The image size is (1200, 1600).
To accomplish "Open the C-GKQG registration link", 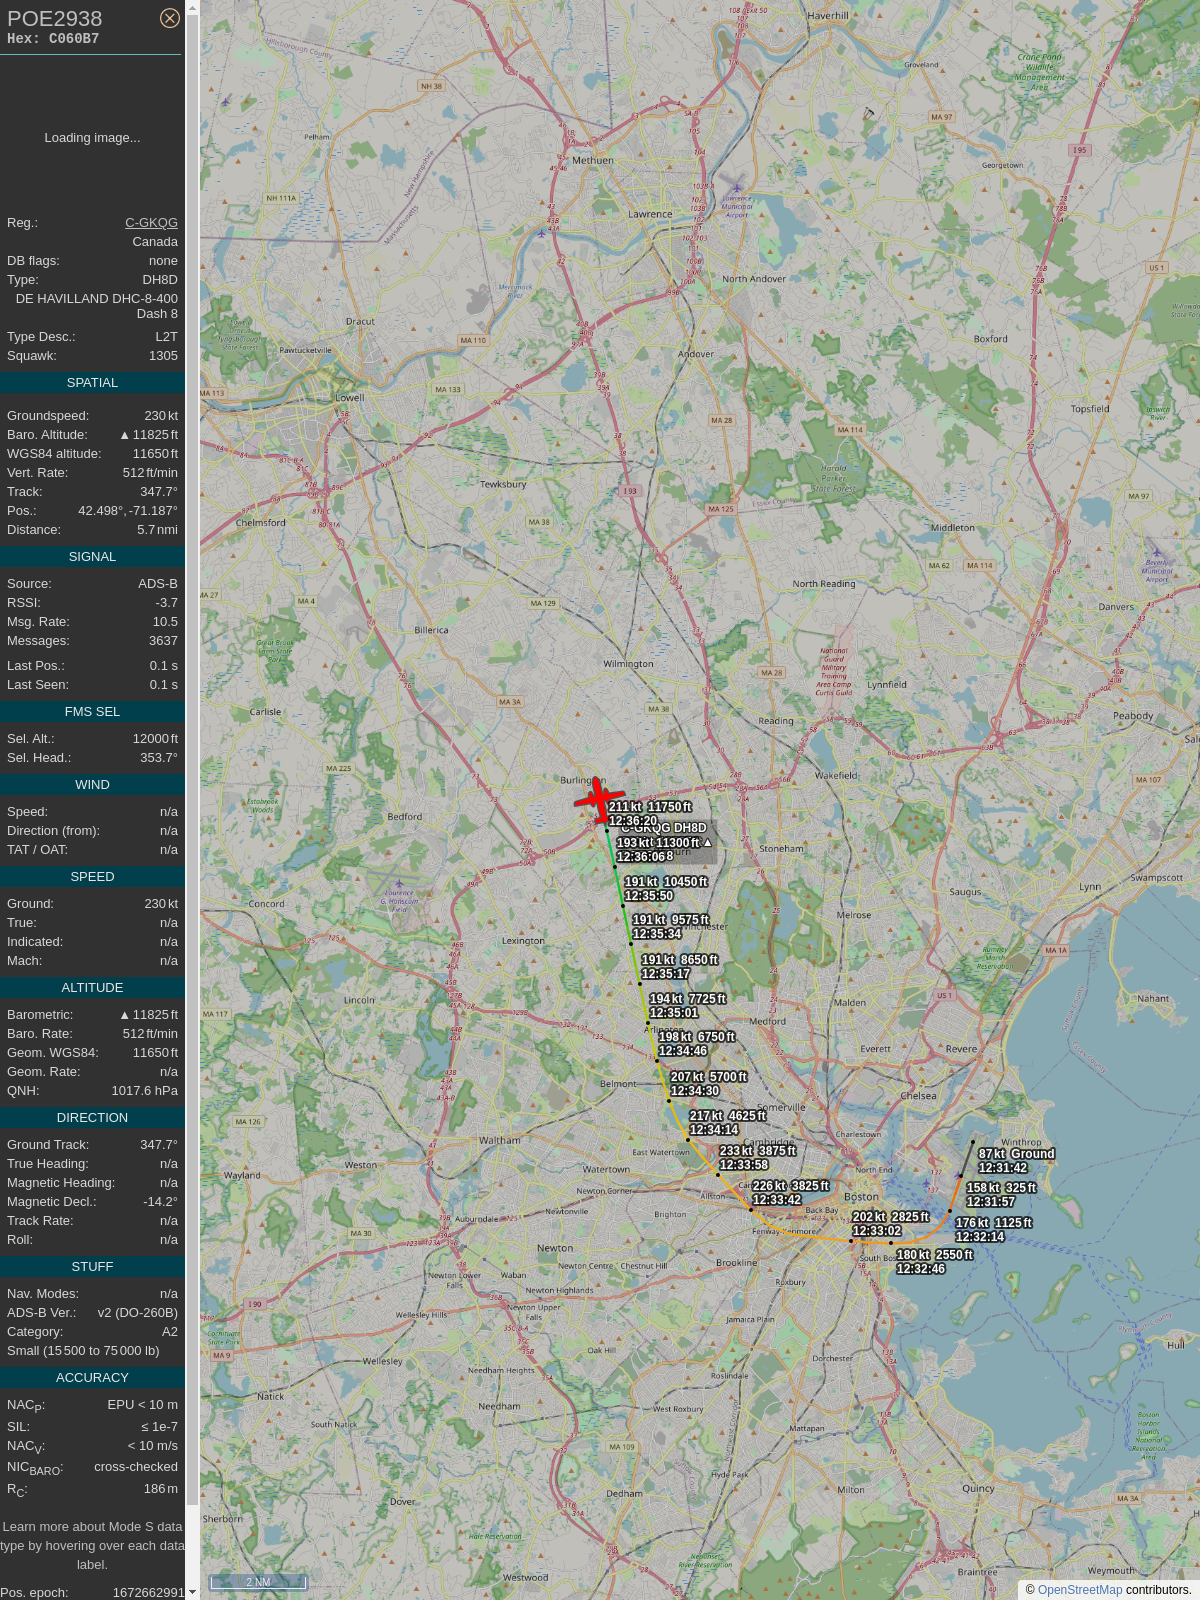I will point(151,223).
